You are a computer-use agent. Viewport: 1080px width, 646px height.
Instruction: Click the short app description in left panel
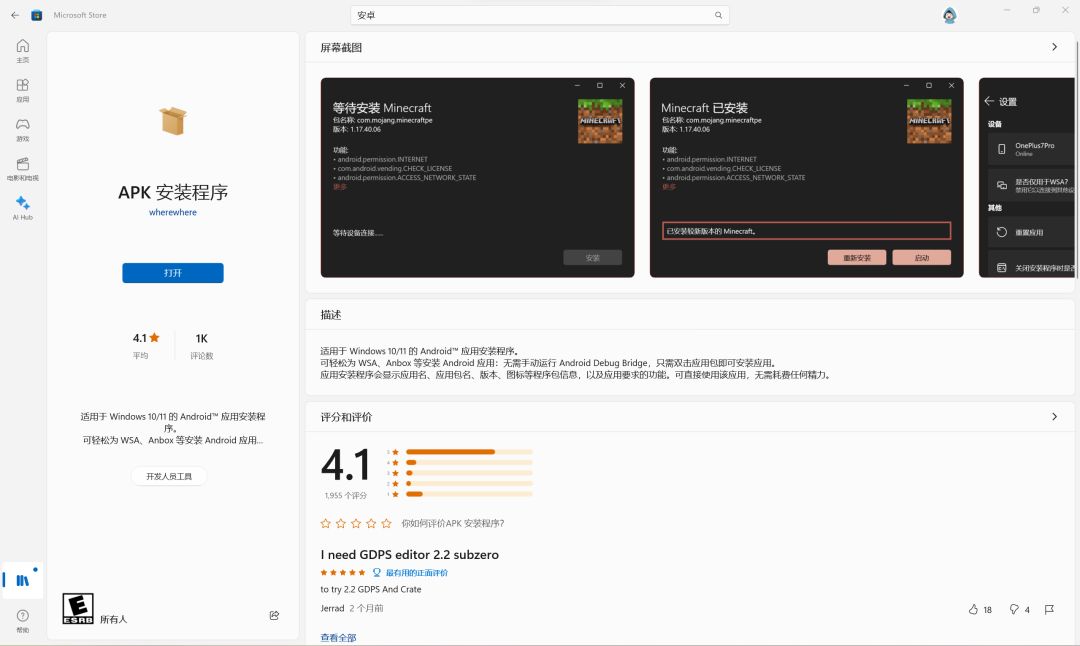click(173, 428)
